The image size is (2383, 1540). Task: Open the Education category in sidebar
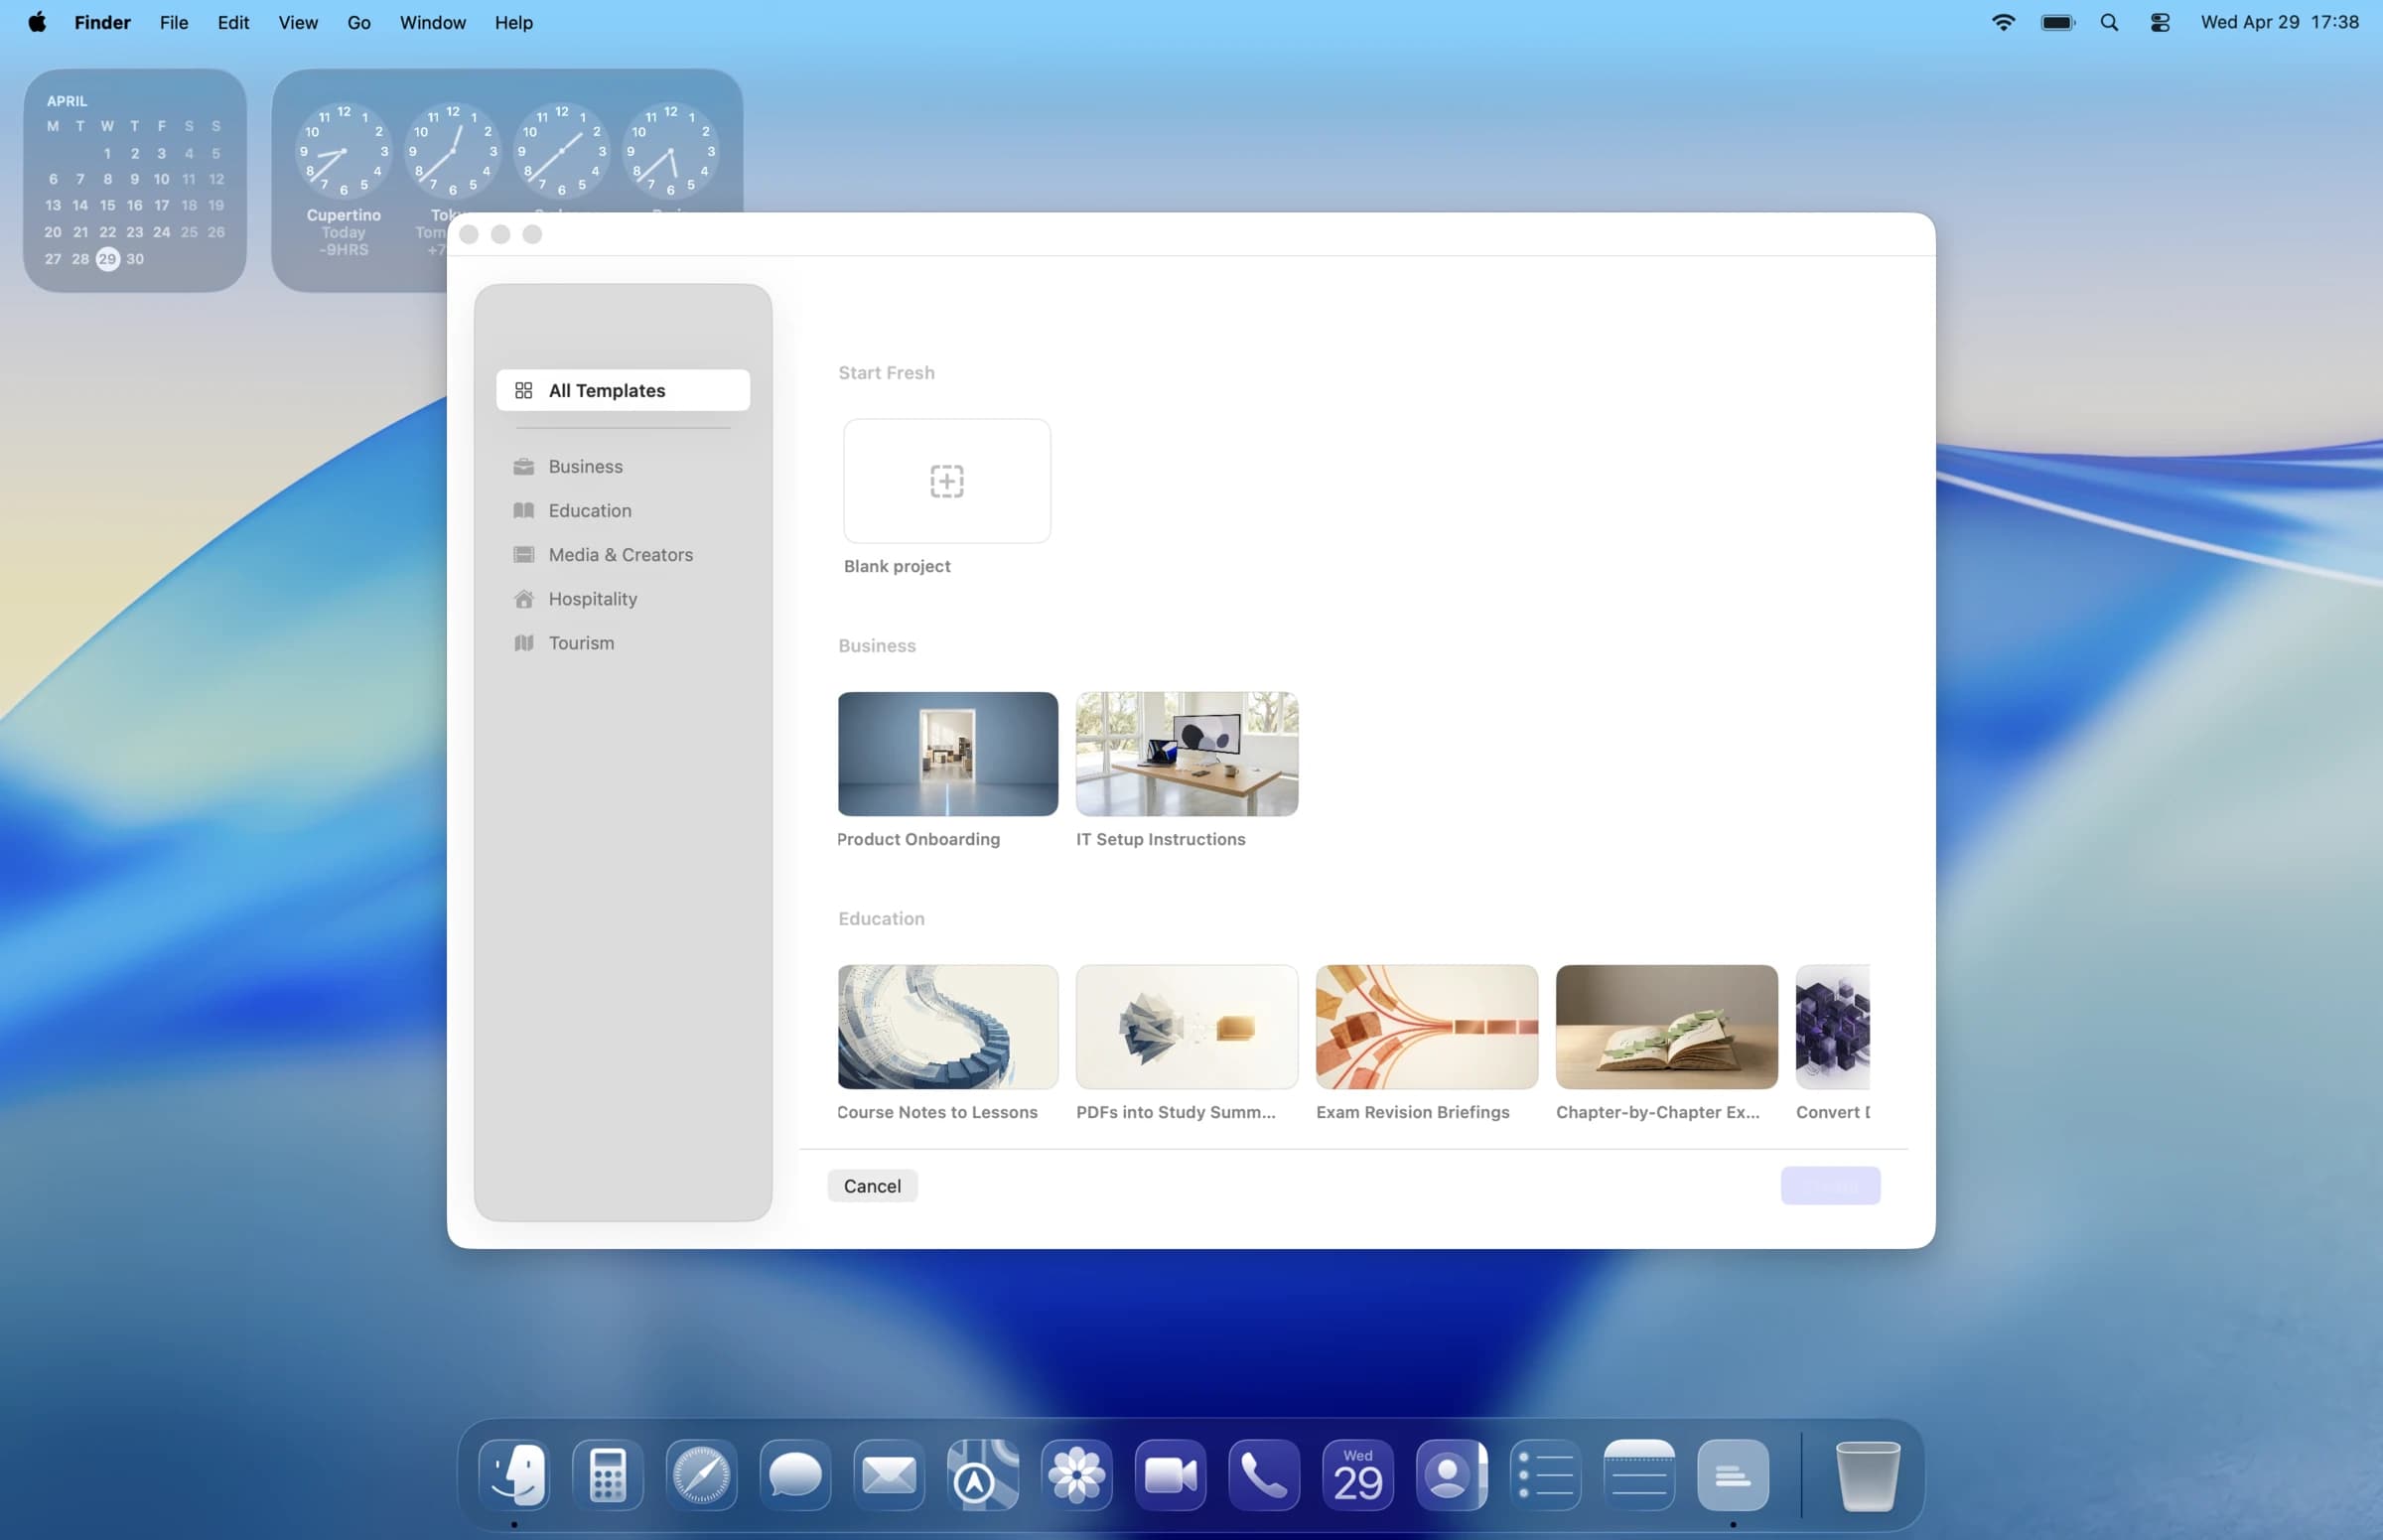[x=623, y=510]
